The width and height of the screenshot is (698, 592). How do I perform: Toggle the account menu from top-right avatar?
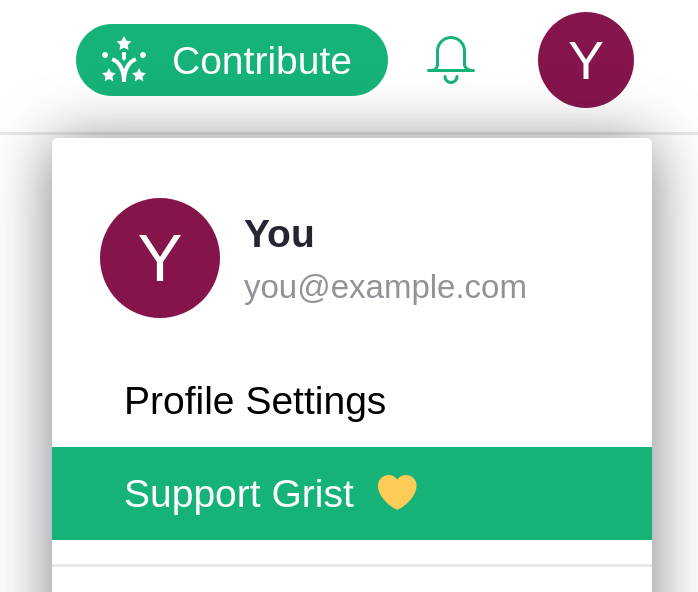pos(585,60)
